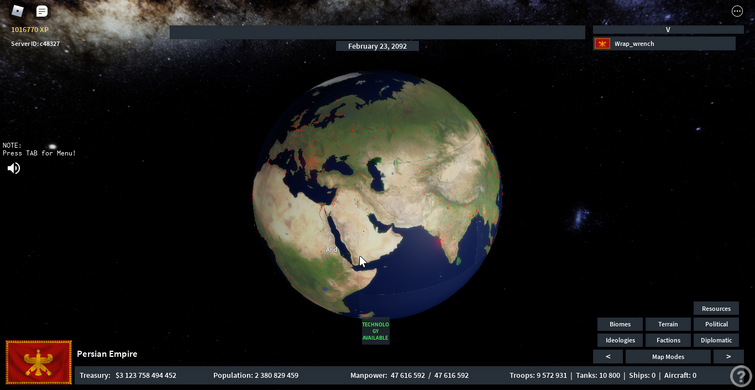This screenshot has height=390, width=755.
Task: Open the Roblox chat icon
Action: point(42,11)
